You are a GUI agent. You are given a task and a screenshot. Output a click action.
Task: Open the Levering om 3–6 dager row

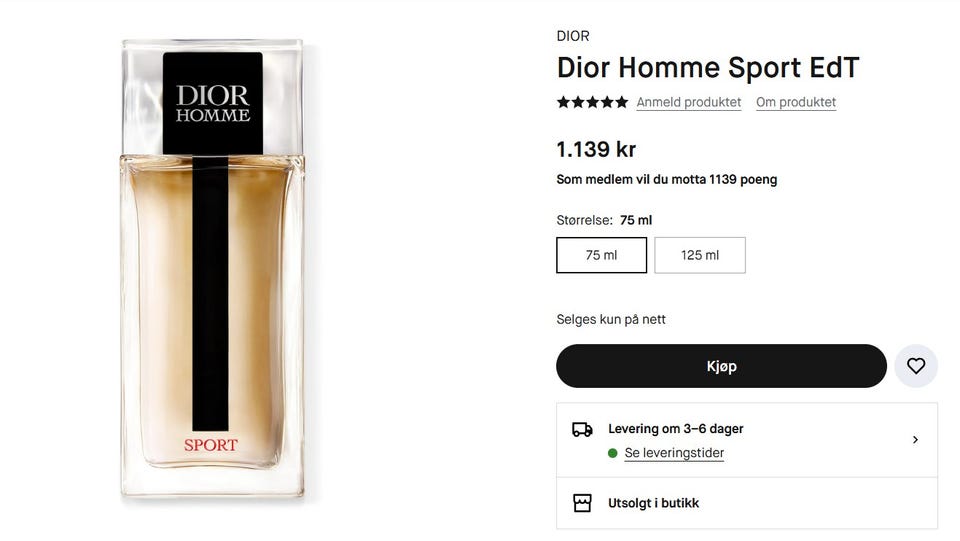[x=747, y=440]
